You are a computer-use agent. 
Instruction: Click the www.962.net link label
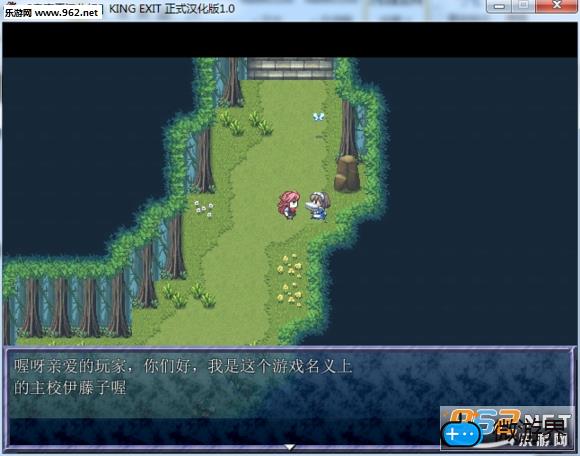67,13
